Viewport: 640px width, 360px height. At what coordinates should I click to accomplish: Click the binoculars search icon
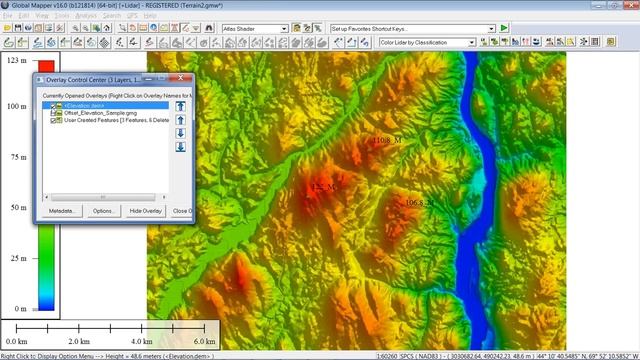coord(209,28)
